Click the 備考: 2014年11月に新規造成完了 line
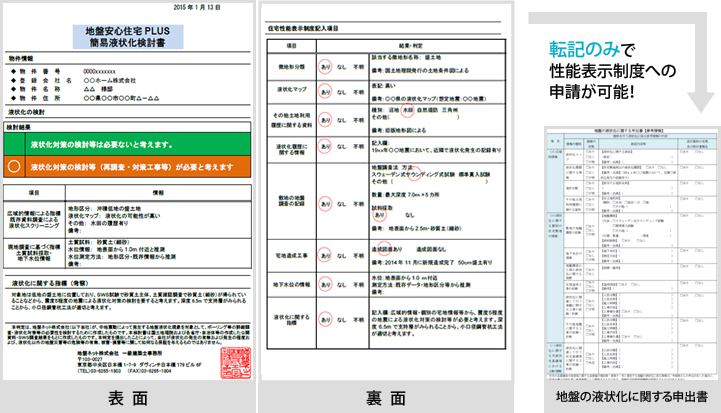 [x=432, y=263]
